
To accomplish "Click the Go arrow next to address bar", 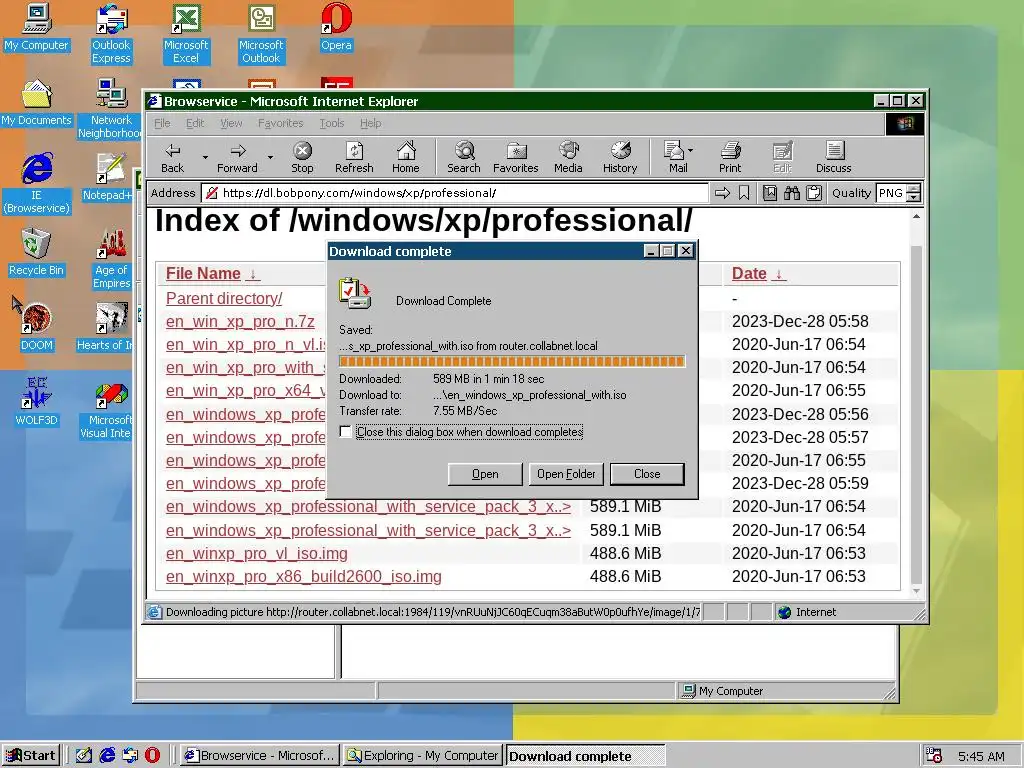I will pos(722,193).
